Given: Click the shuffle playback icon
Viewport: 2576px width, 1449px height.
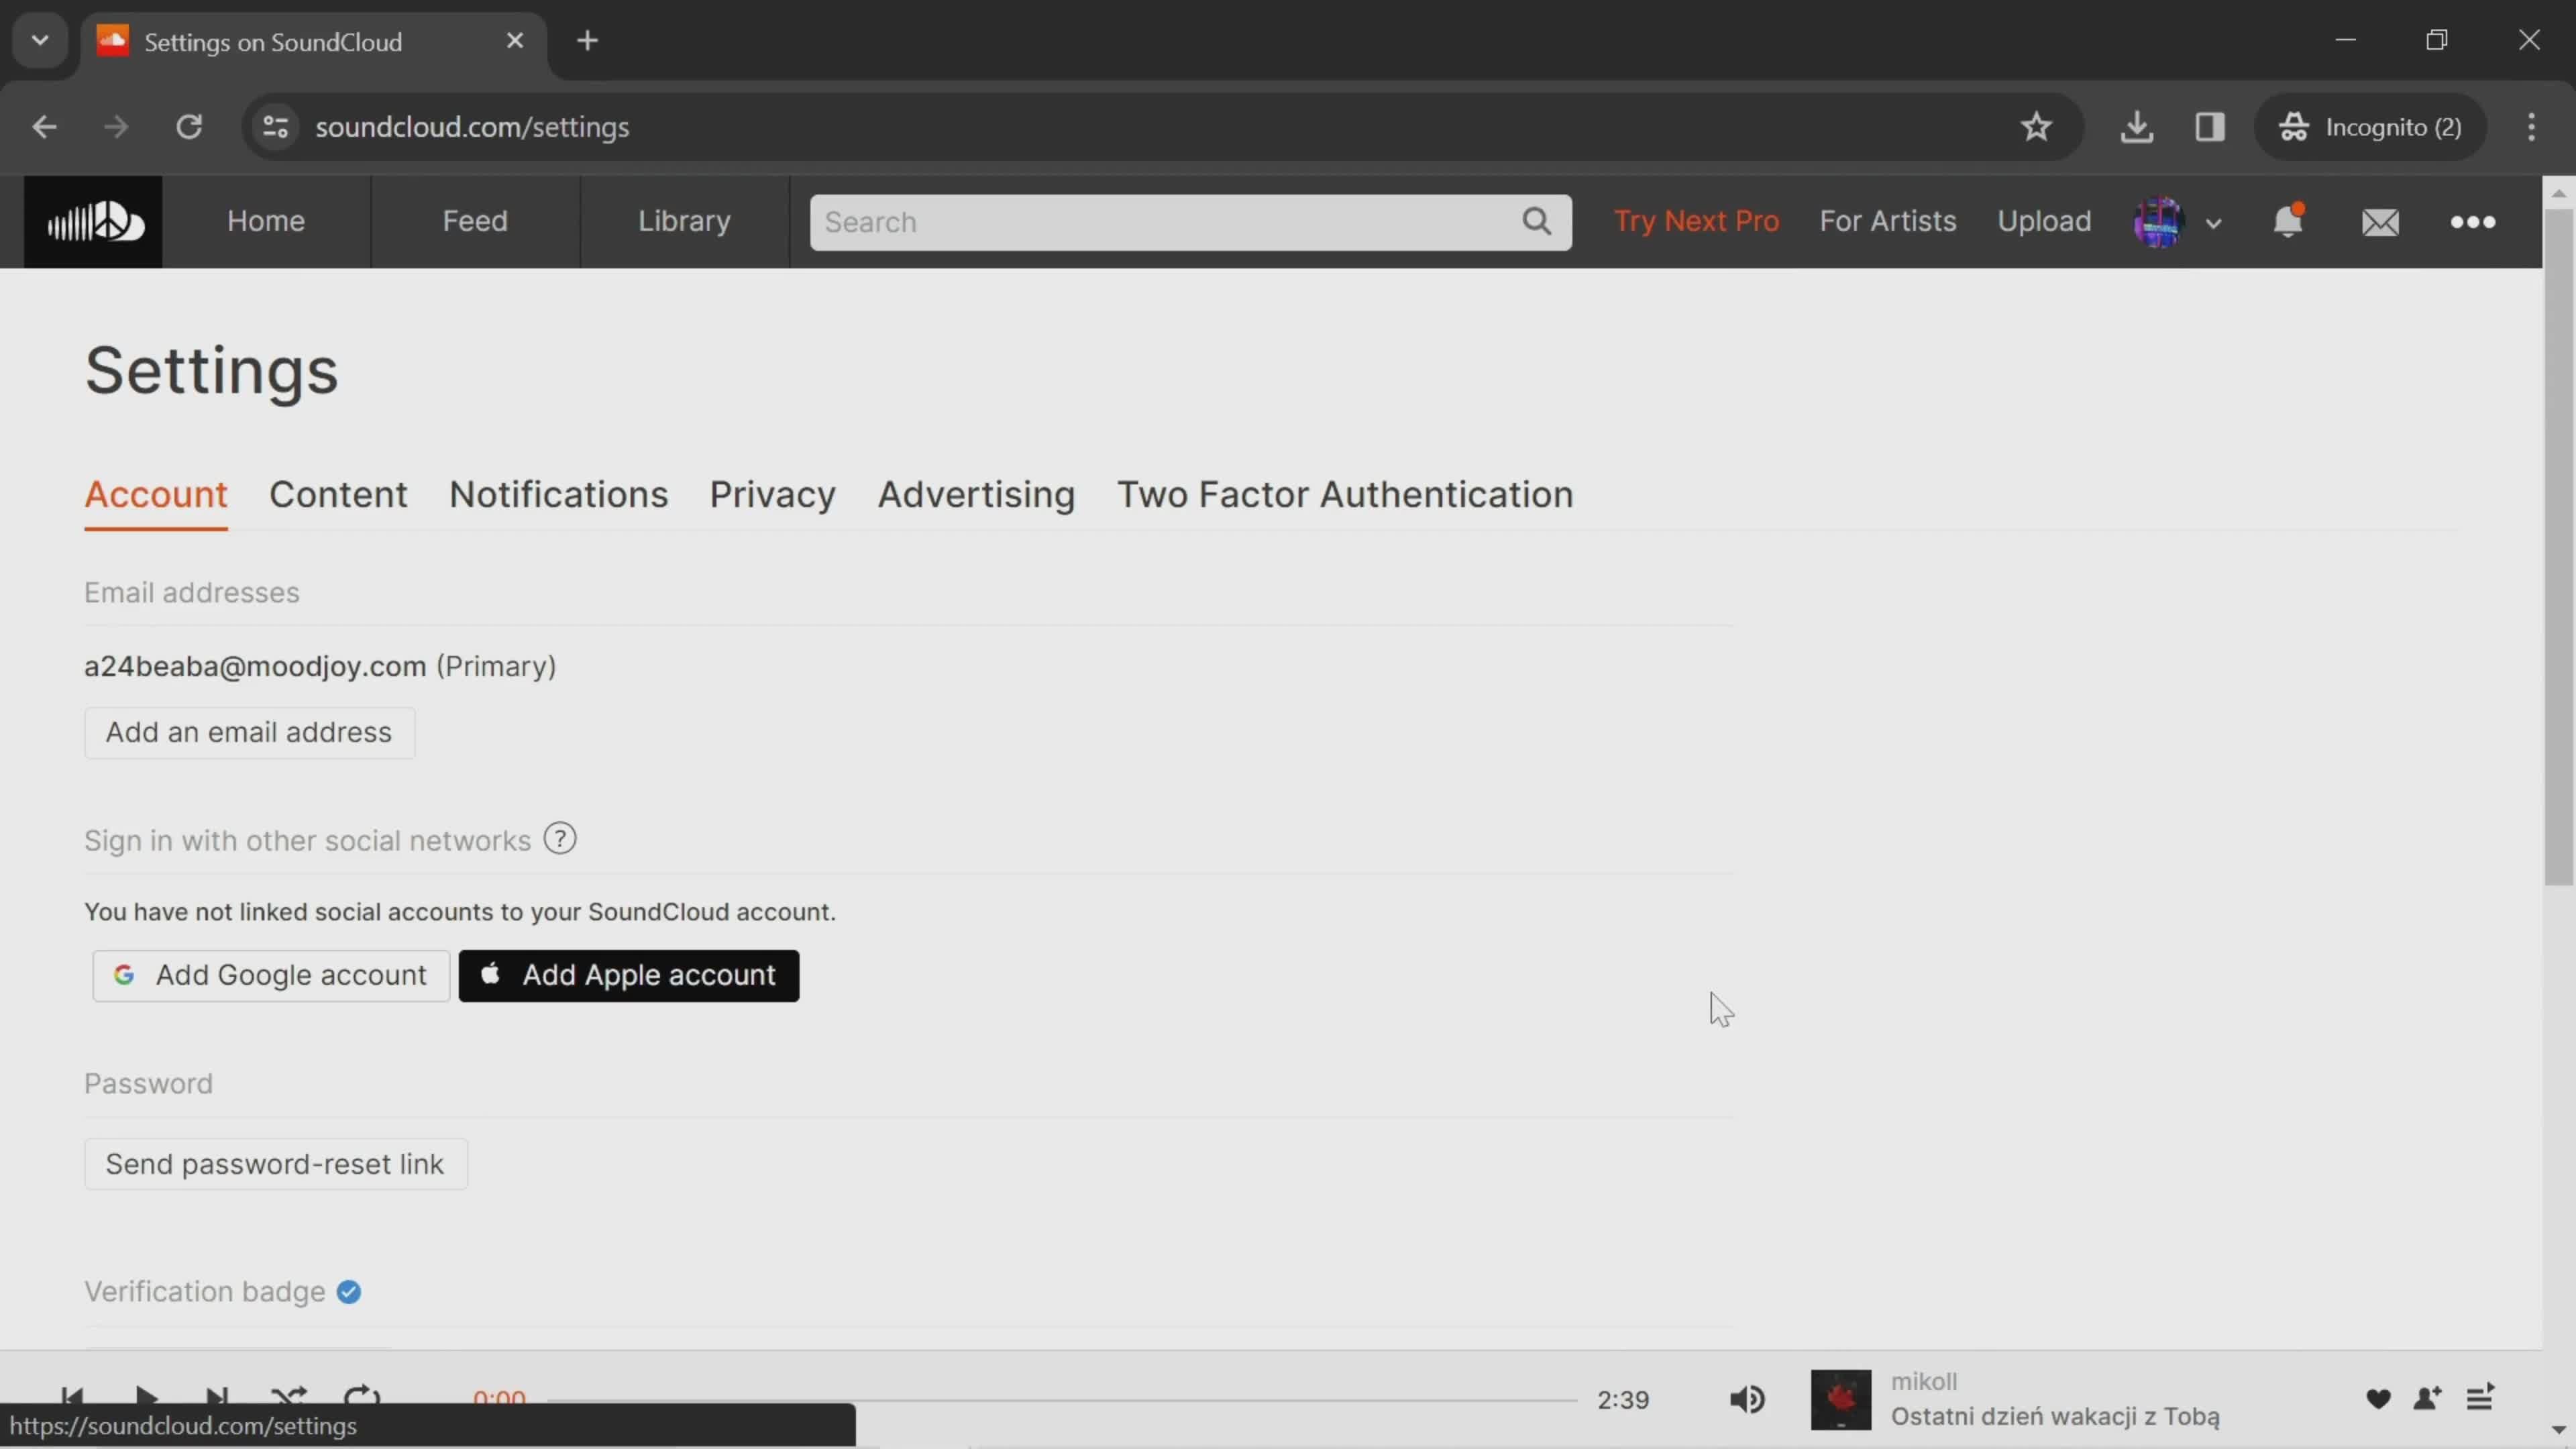Looking at the screenshot, I should pos(288,1399).
